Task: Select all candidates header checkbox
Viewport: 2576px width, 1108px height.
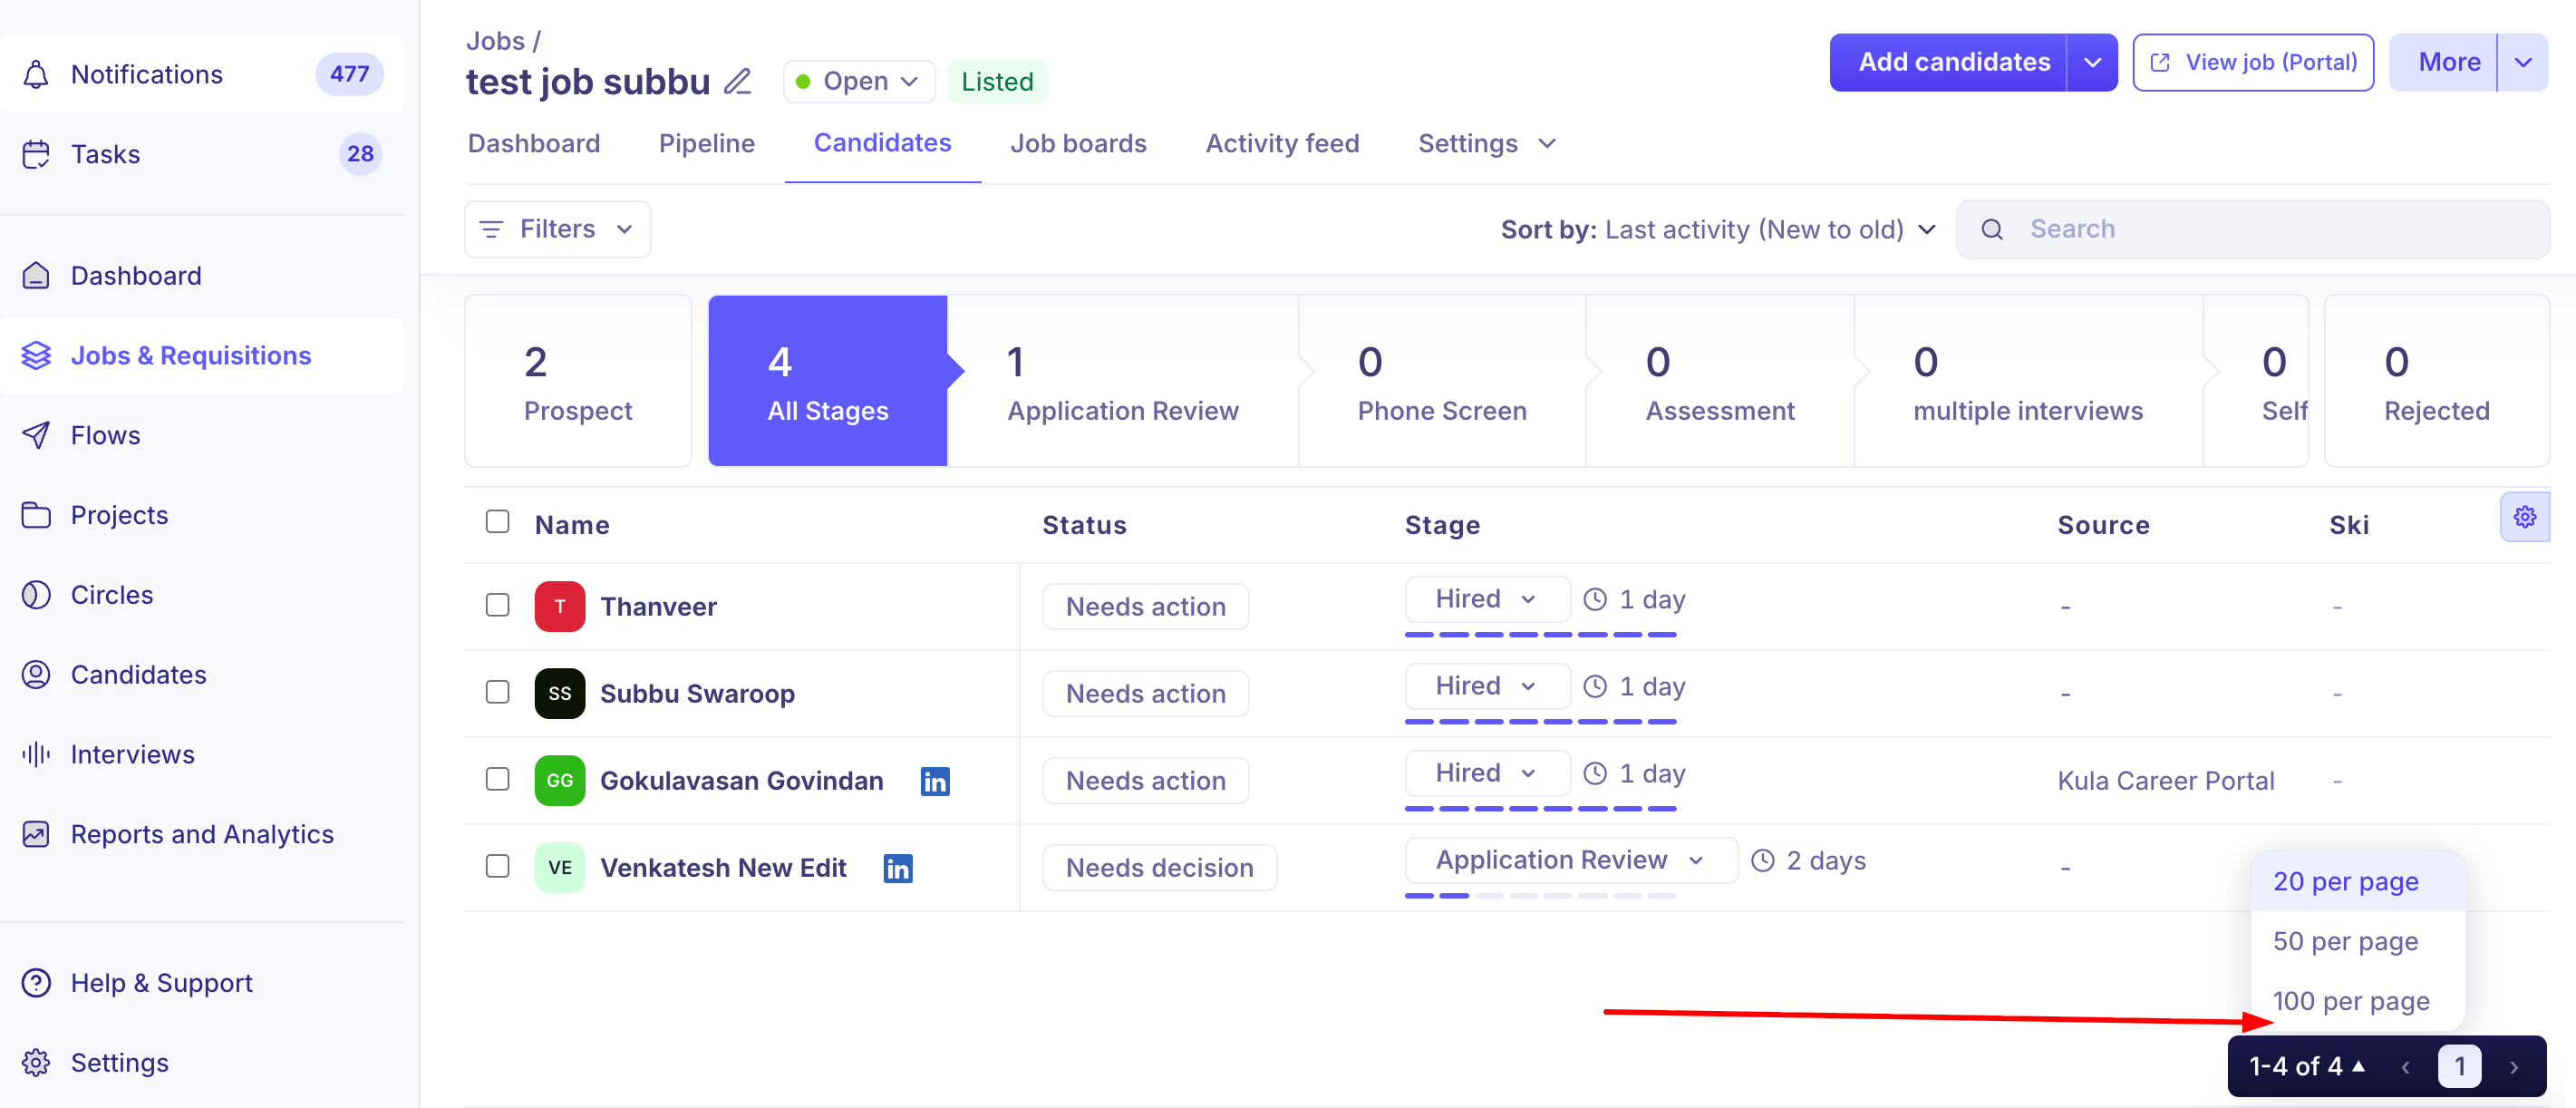Action: [x=498, y=522]
